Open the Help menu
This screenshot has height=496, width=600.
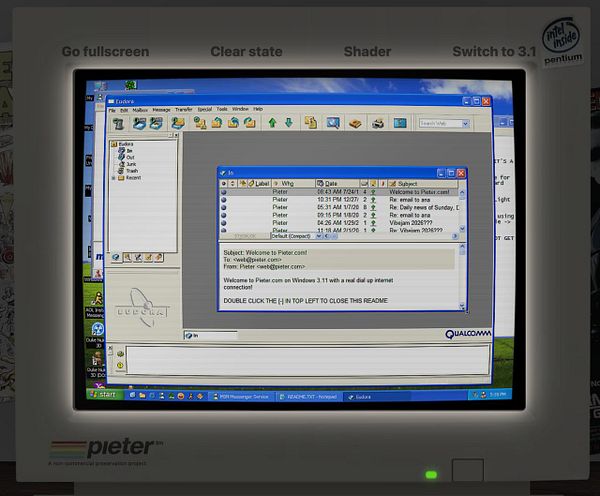pyautogui.click(x=258, y=109)
